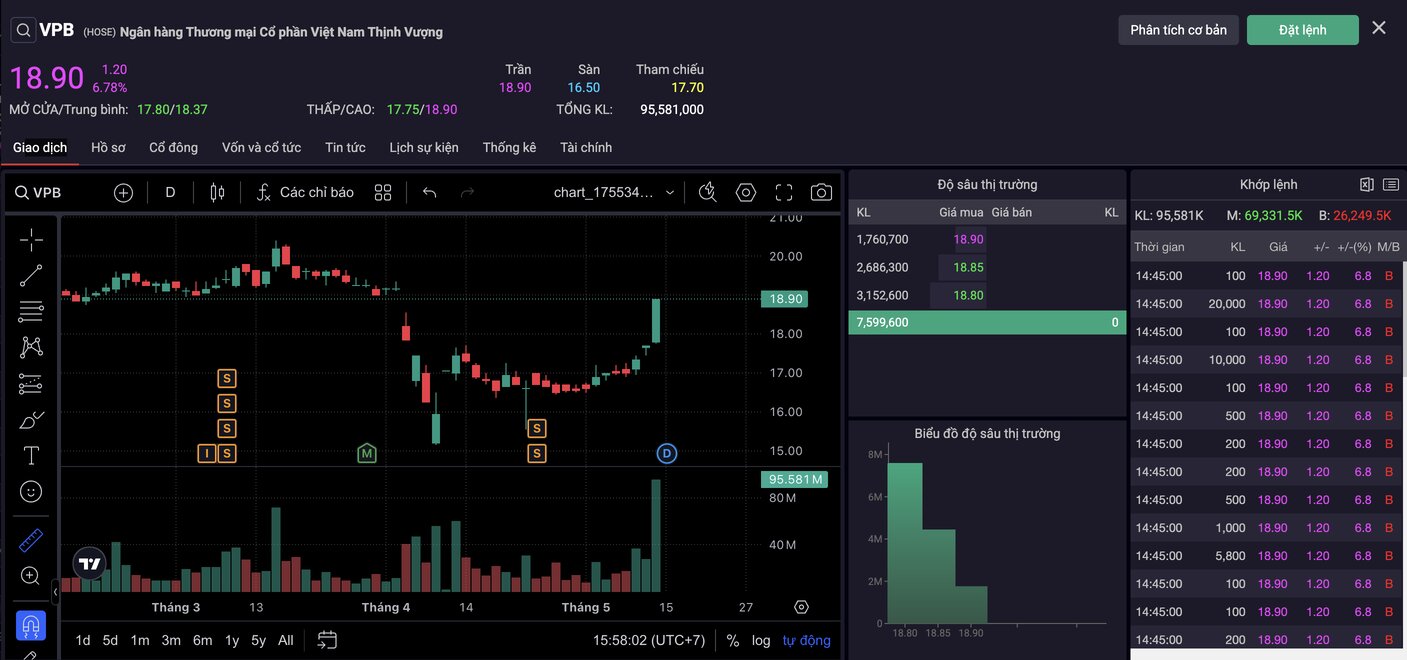This screenshot has height=660, width=1407.
Task: Select the 6m time range
Action: tap(202, 640)
